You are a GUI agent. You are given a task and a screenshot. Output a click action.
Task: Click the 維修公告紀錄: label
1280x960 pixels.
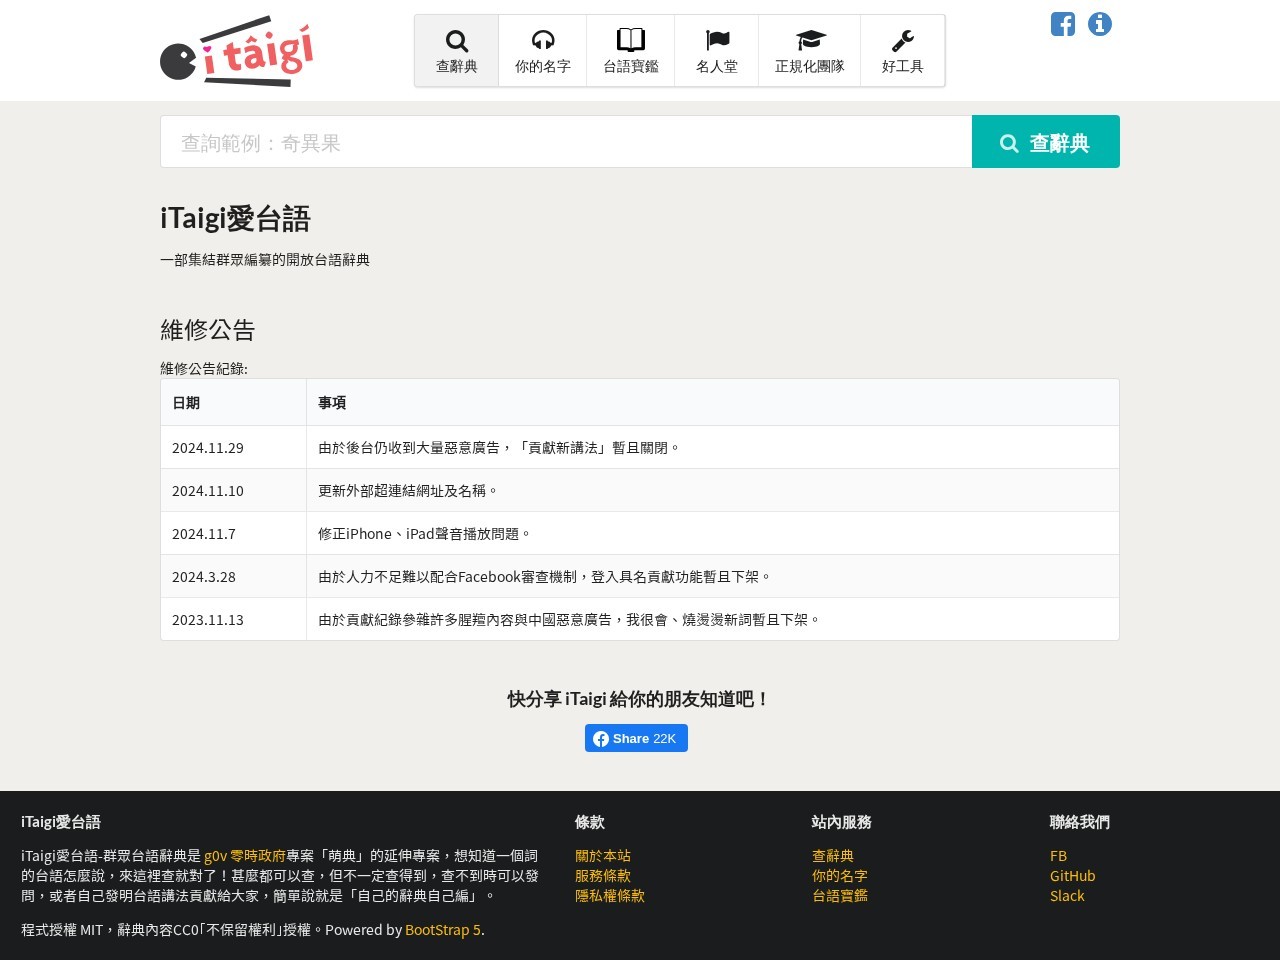[x=204, y=368]
